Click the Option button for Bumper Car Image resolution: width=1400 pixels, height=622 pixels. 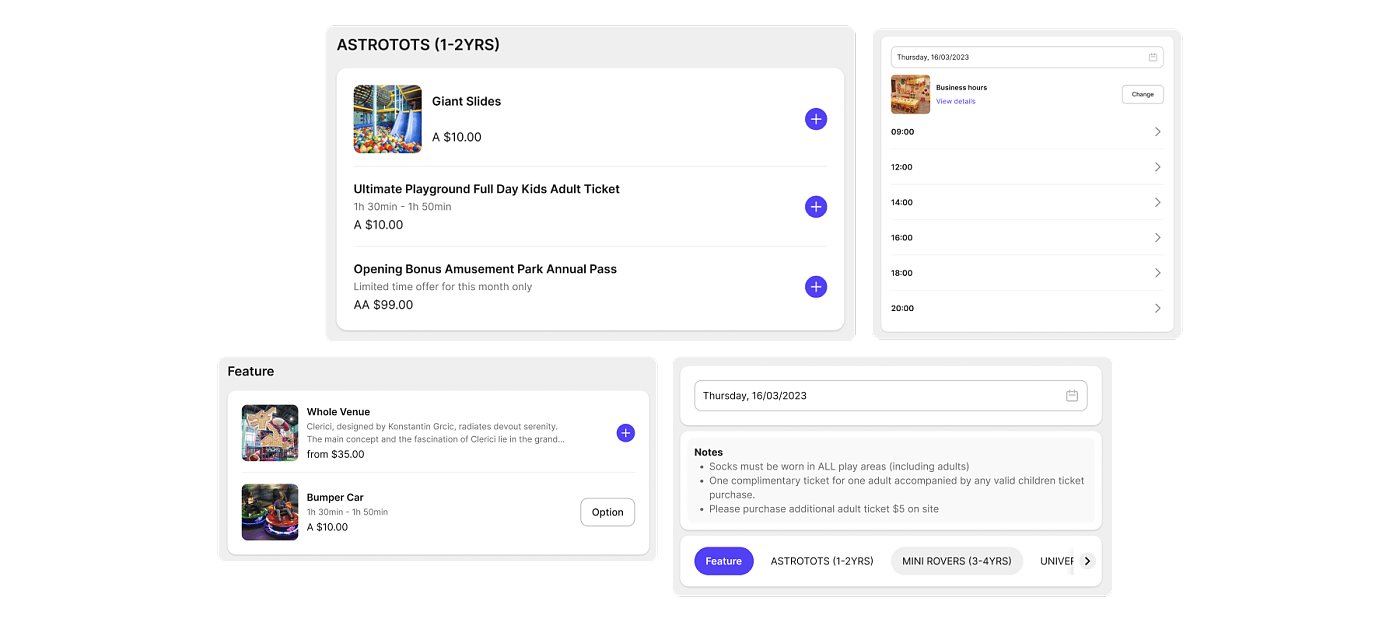(608, 512)
